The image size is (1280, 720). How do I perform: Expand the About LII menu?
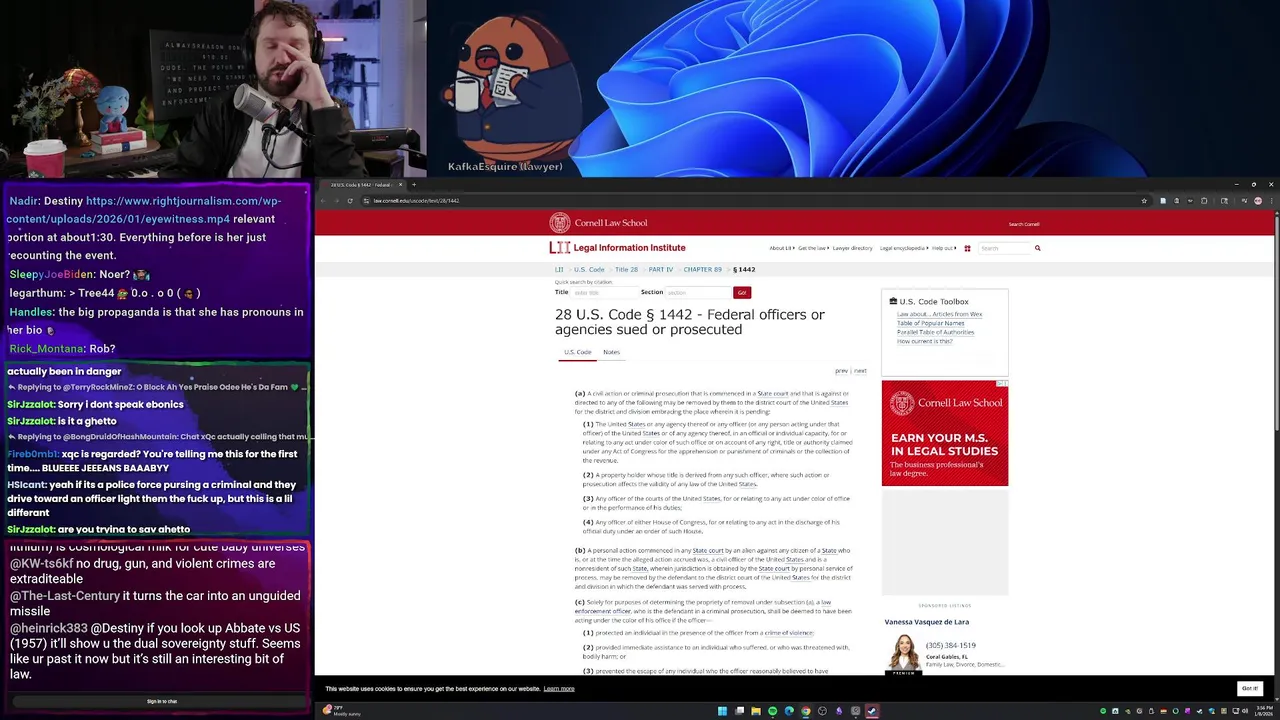(781, 248)
